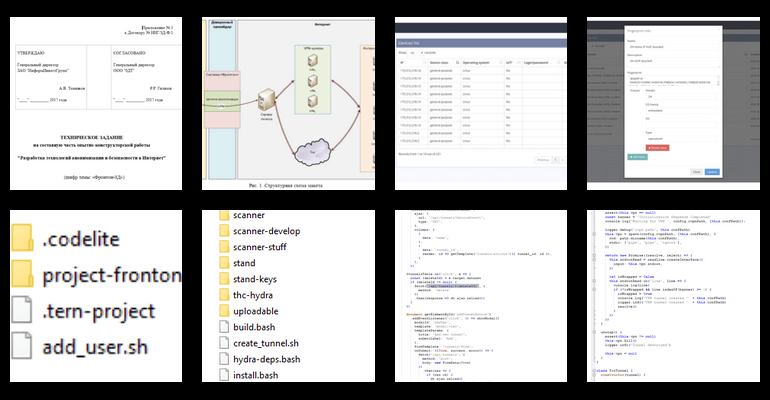
Task: Open the technical assignment document thumbnail
Action: click(x=96, y=104)
